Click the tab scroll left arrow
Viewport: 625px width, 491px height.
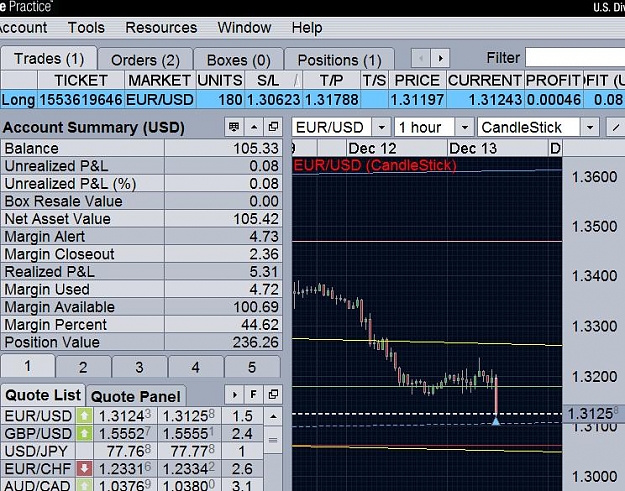click(421, 58)
